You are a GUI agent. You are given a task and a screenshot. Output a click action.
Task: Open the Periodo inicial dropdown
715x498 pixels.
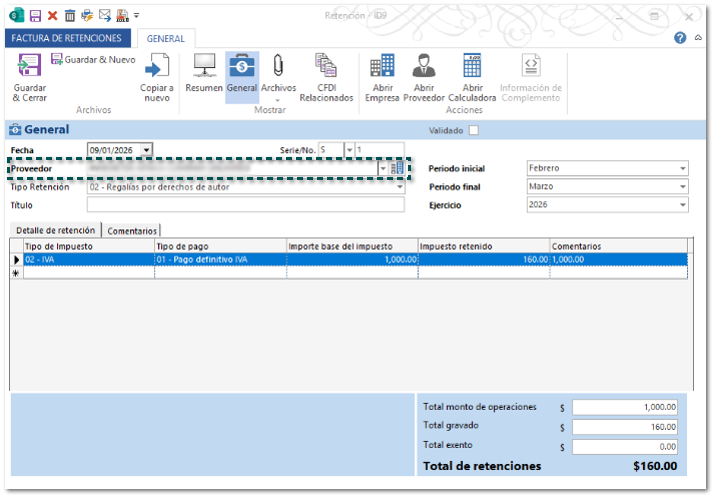pyautogui.click(x=682, y=168)
